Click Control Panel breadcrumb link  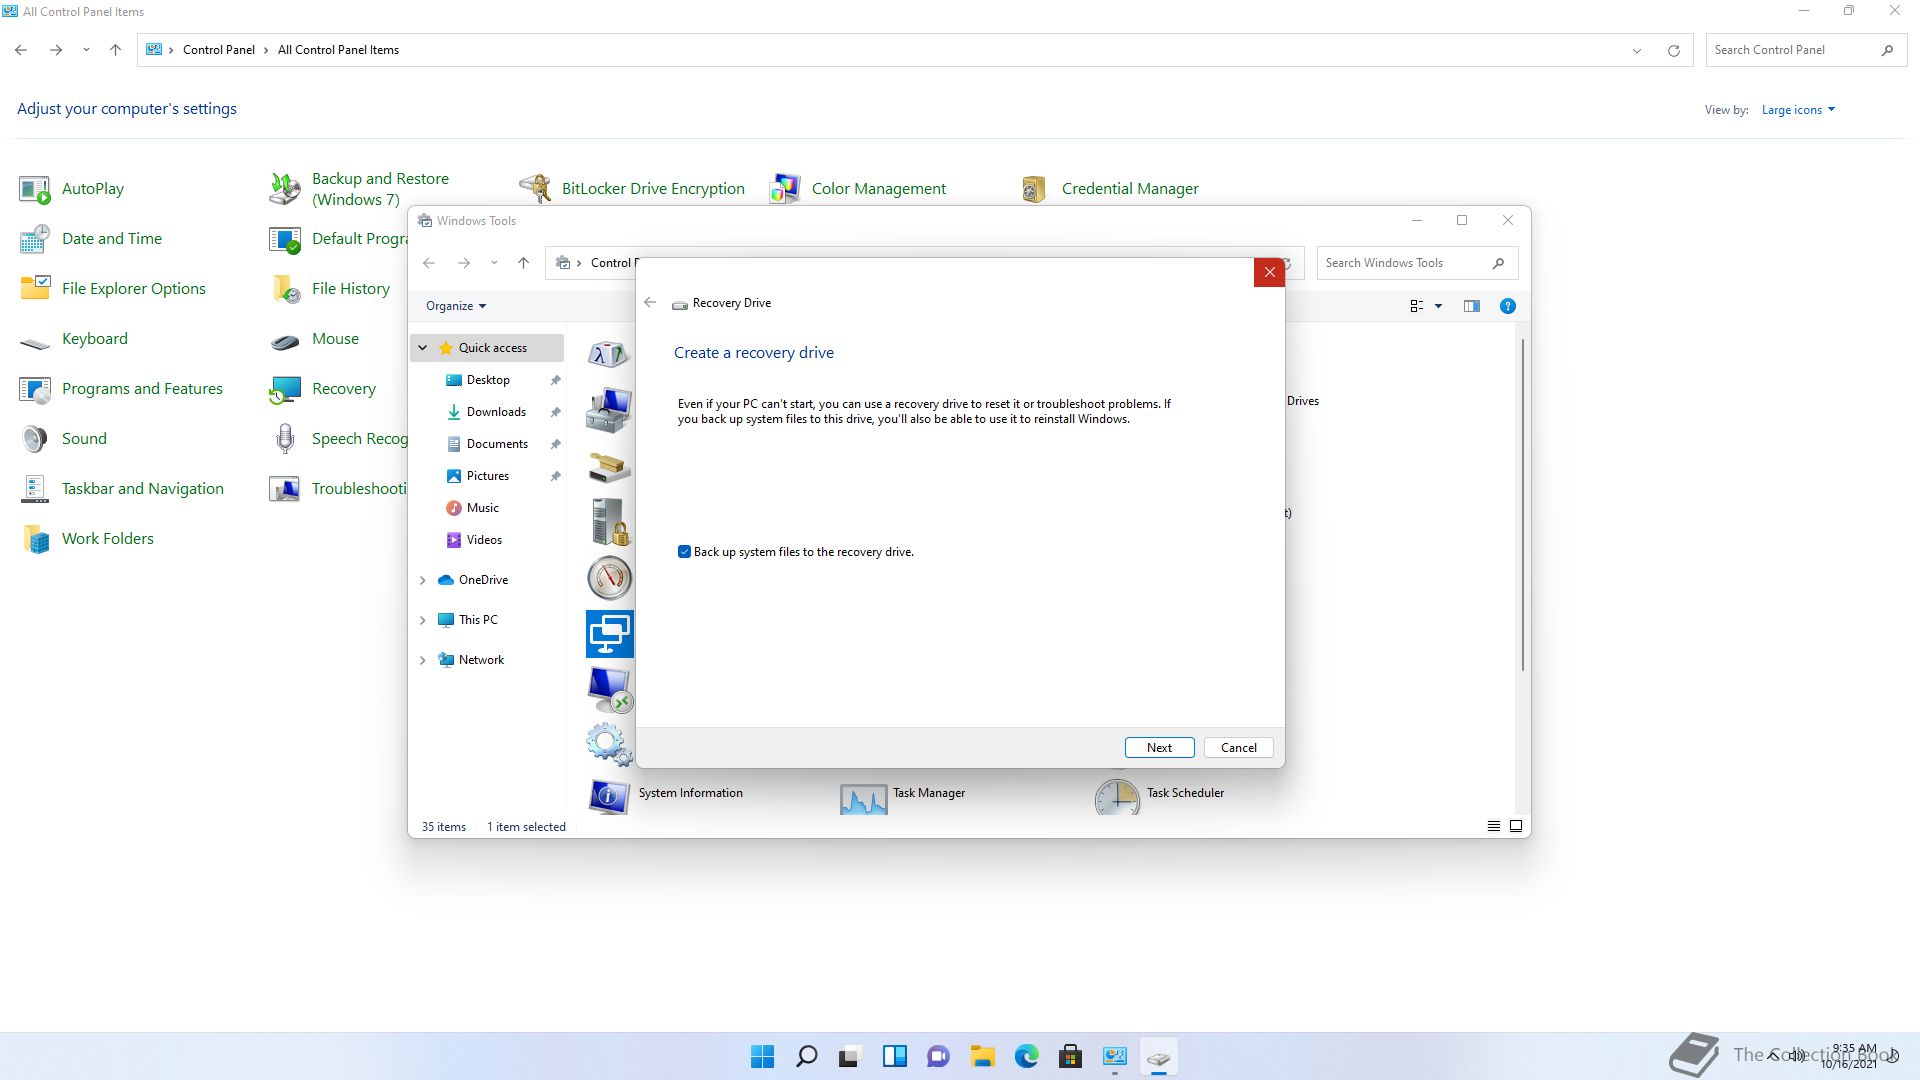coord(218,50)
